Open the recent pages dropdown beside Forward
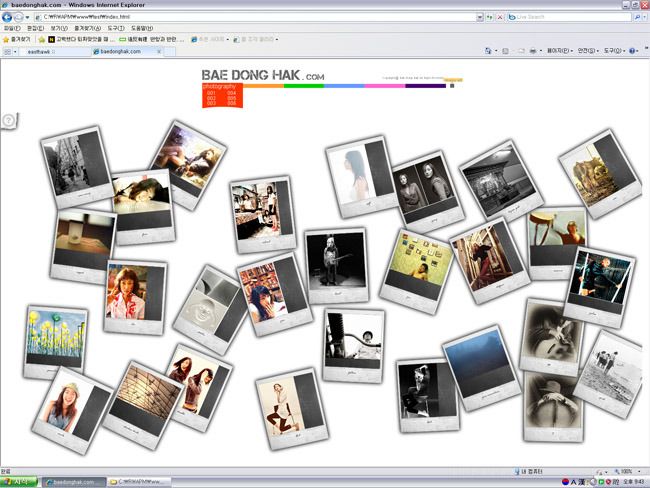The image size is (650, 488). point(27,17)
